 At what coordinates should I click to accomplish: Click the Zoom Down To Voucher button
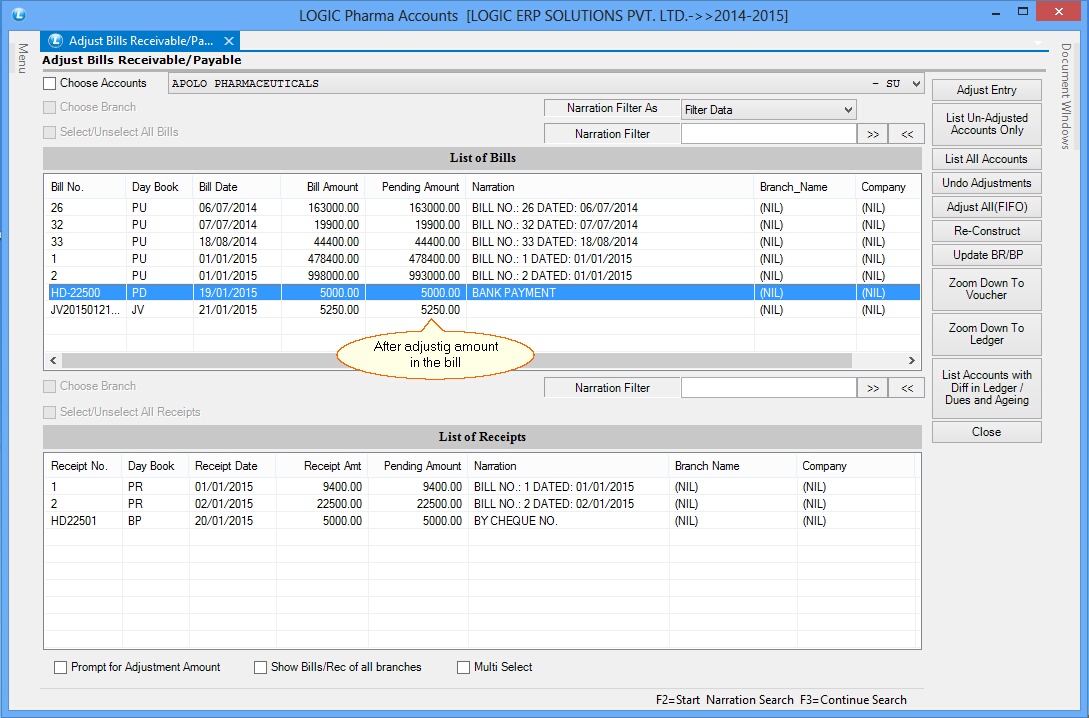click(x=986, y=289)
